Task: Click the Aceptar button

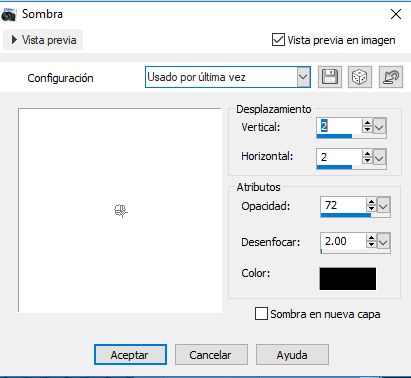Action: 130,355
